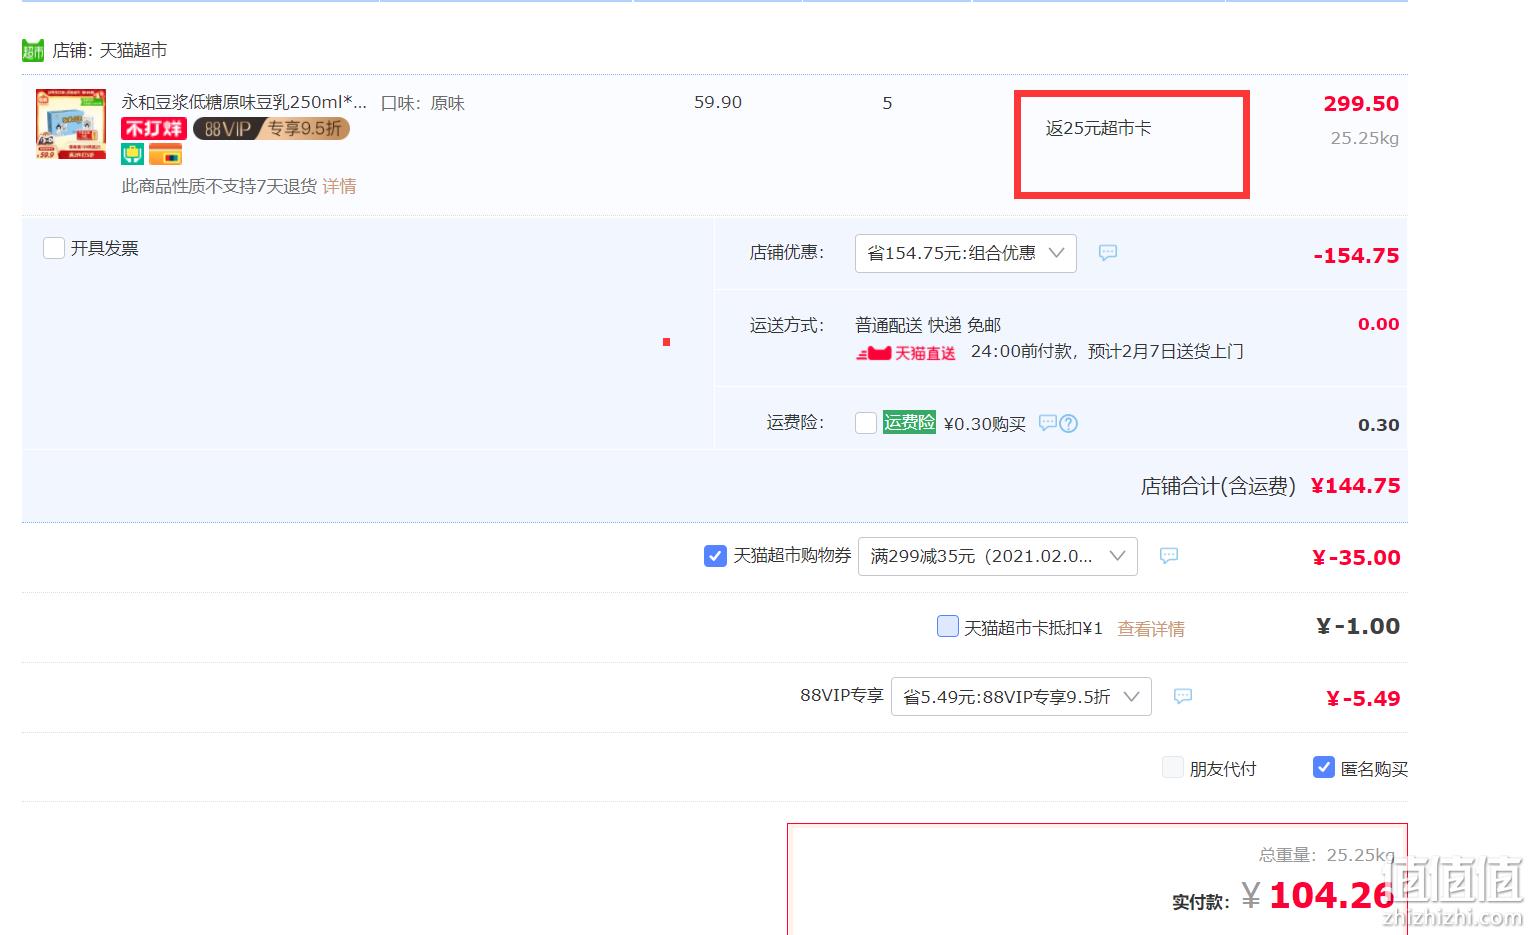Open the 永和豆浆低糖原味豆乳 product title
Image resolution: width=1532 pixels, height=935 pixels.
pyautogui.click(x=244, y=102)
